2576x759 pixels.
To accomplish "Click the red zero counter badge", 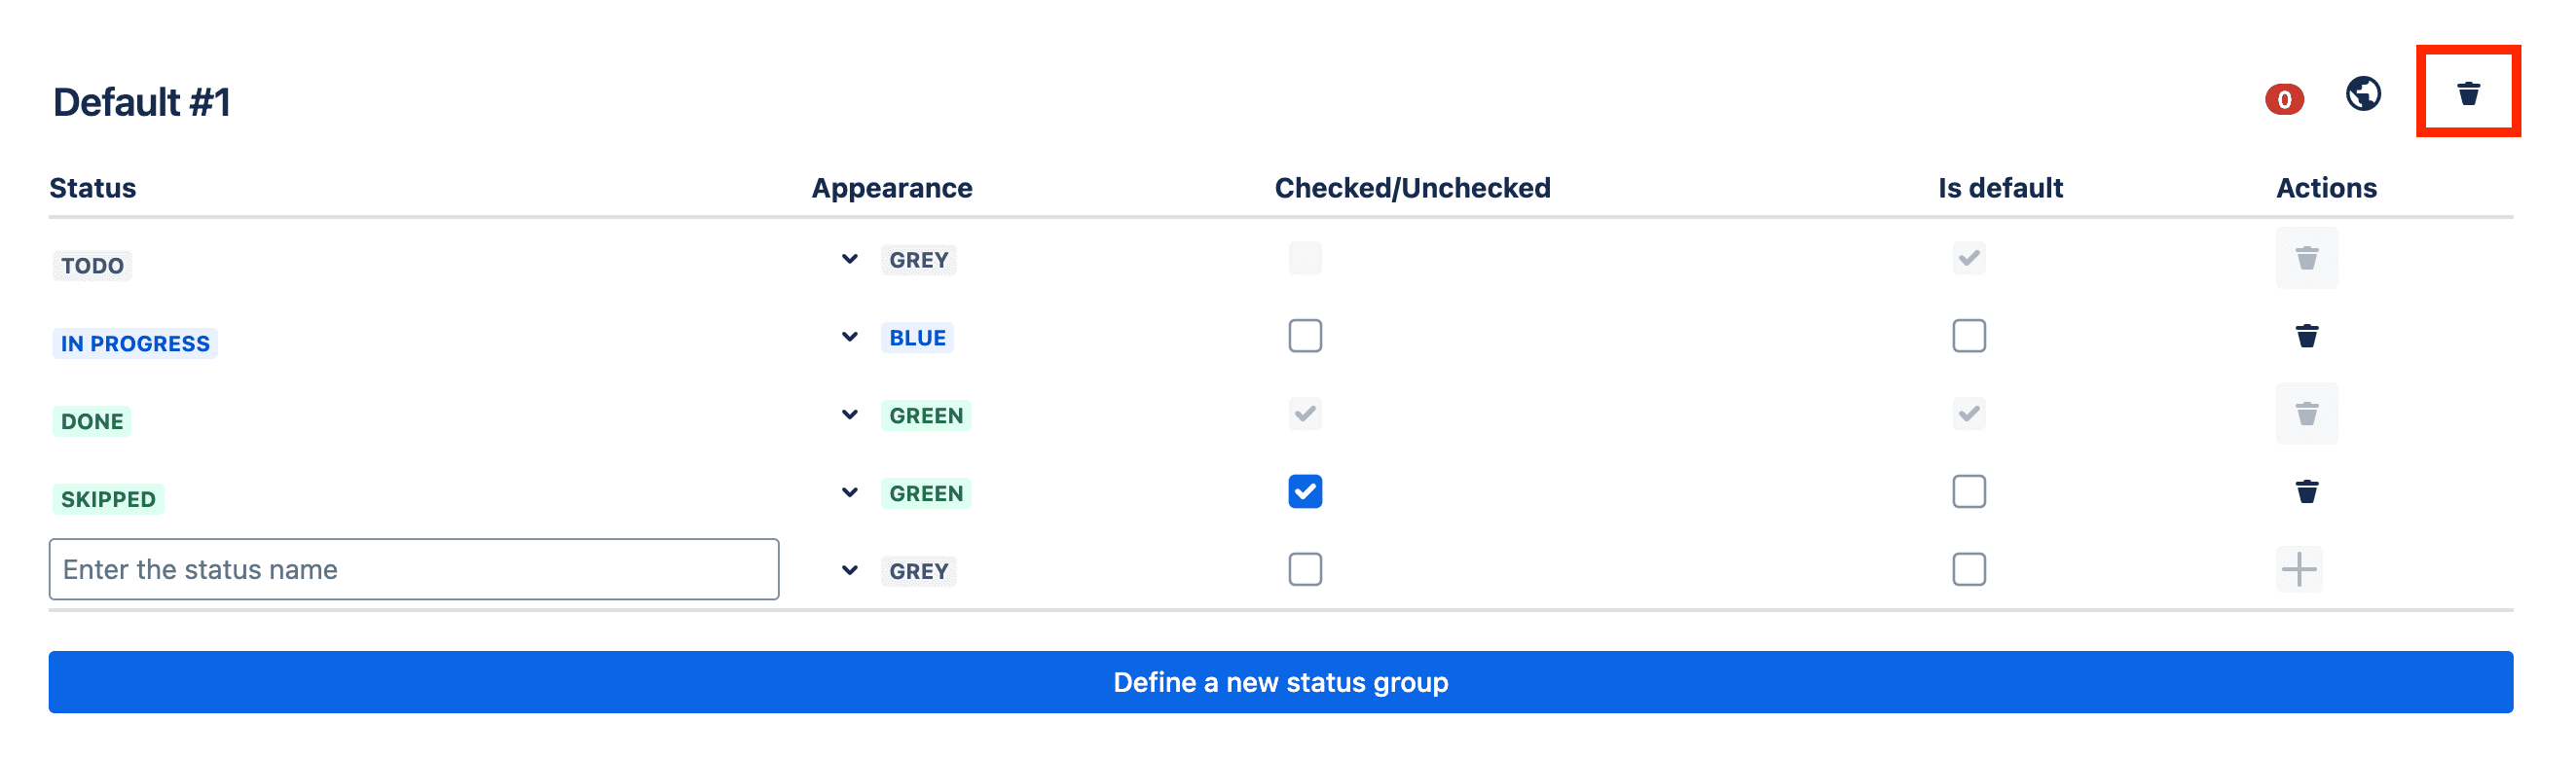I will pos(2283,99).
